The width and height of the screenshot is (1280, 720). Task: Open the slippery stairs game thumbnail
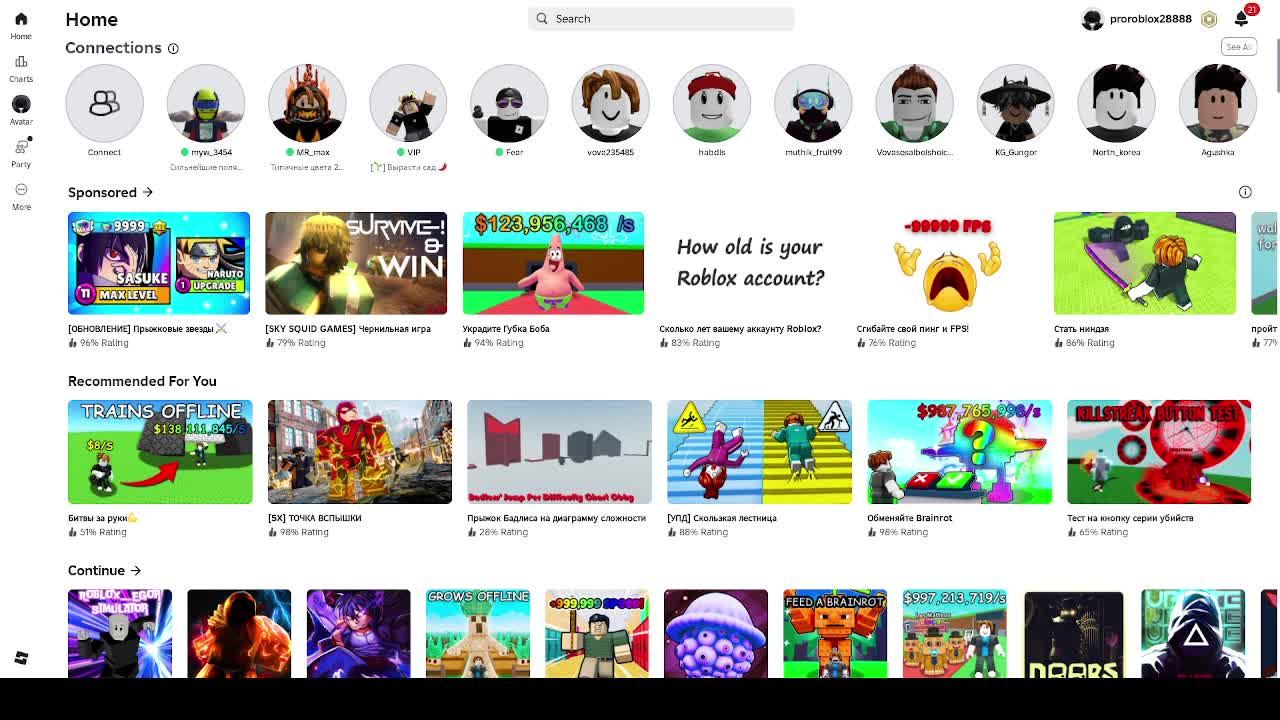[759, 452]
